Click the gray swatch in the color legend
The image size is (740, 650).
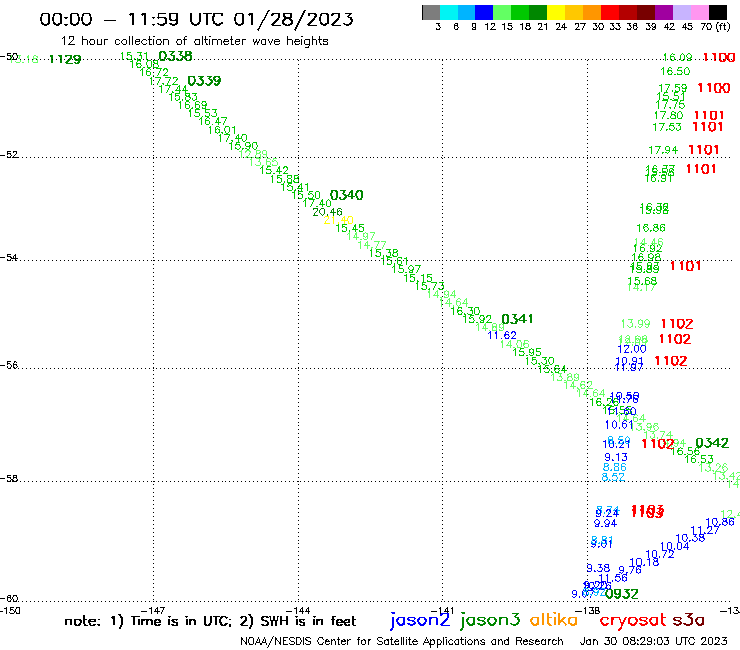click(x=431, y=12)
